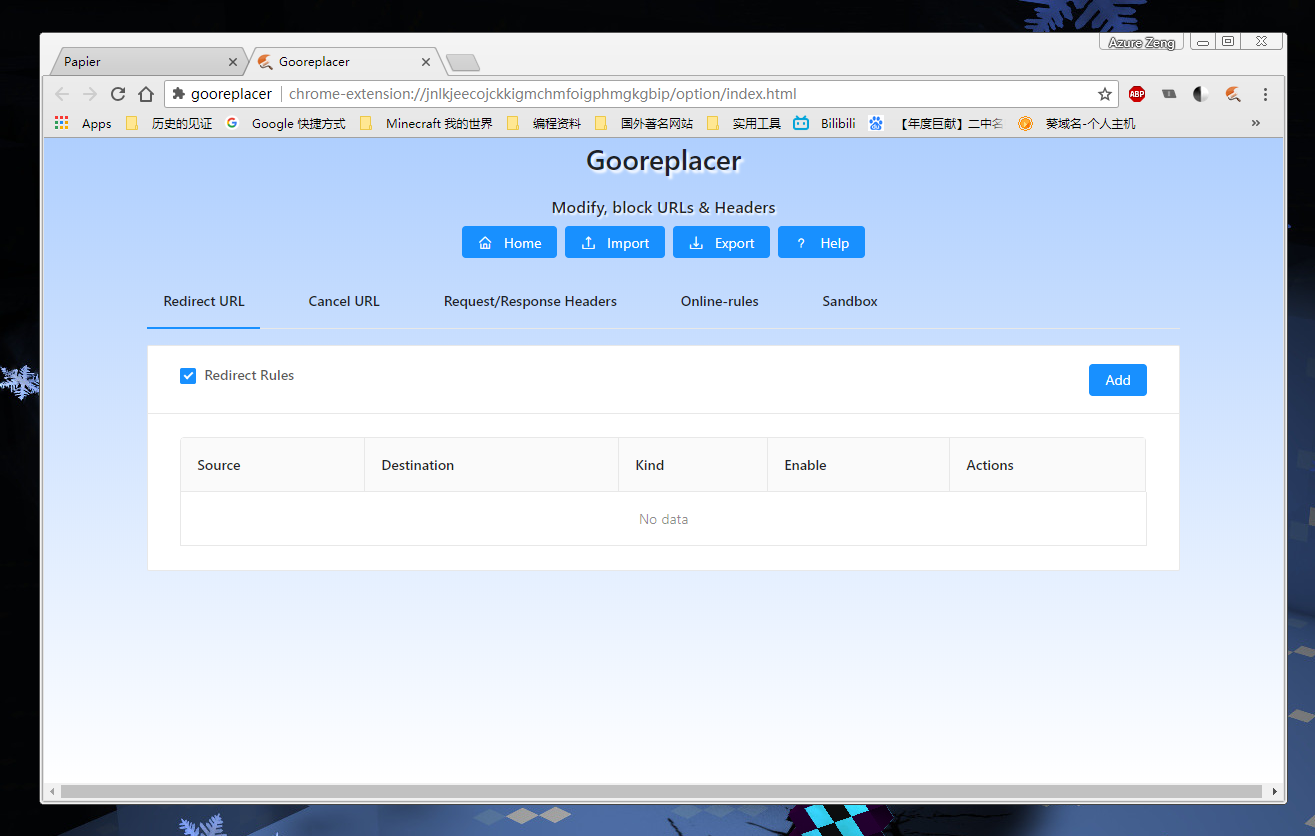This screenshot has height=836, width=1315.
Task: Click the Export button
Action: [721, 243]
